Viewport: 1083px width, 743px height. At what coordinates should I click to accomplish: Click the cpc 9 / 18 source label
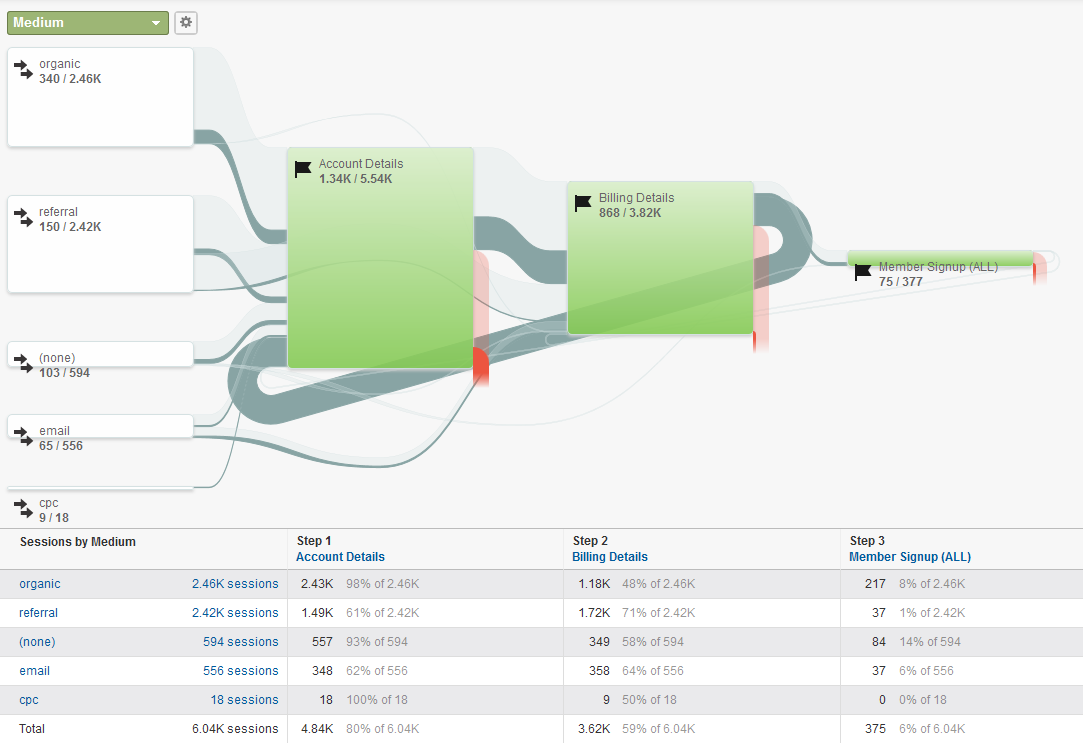(54, 510)
